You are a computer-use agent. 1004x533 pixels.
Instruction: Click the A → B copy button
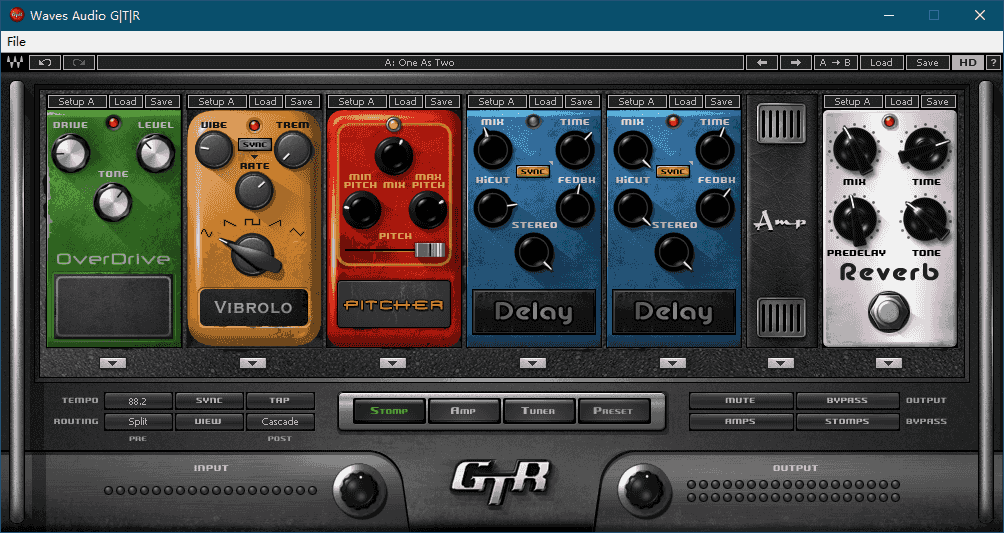[835, 62]
